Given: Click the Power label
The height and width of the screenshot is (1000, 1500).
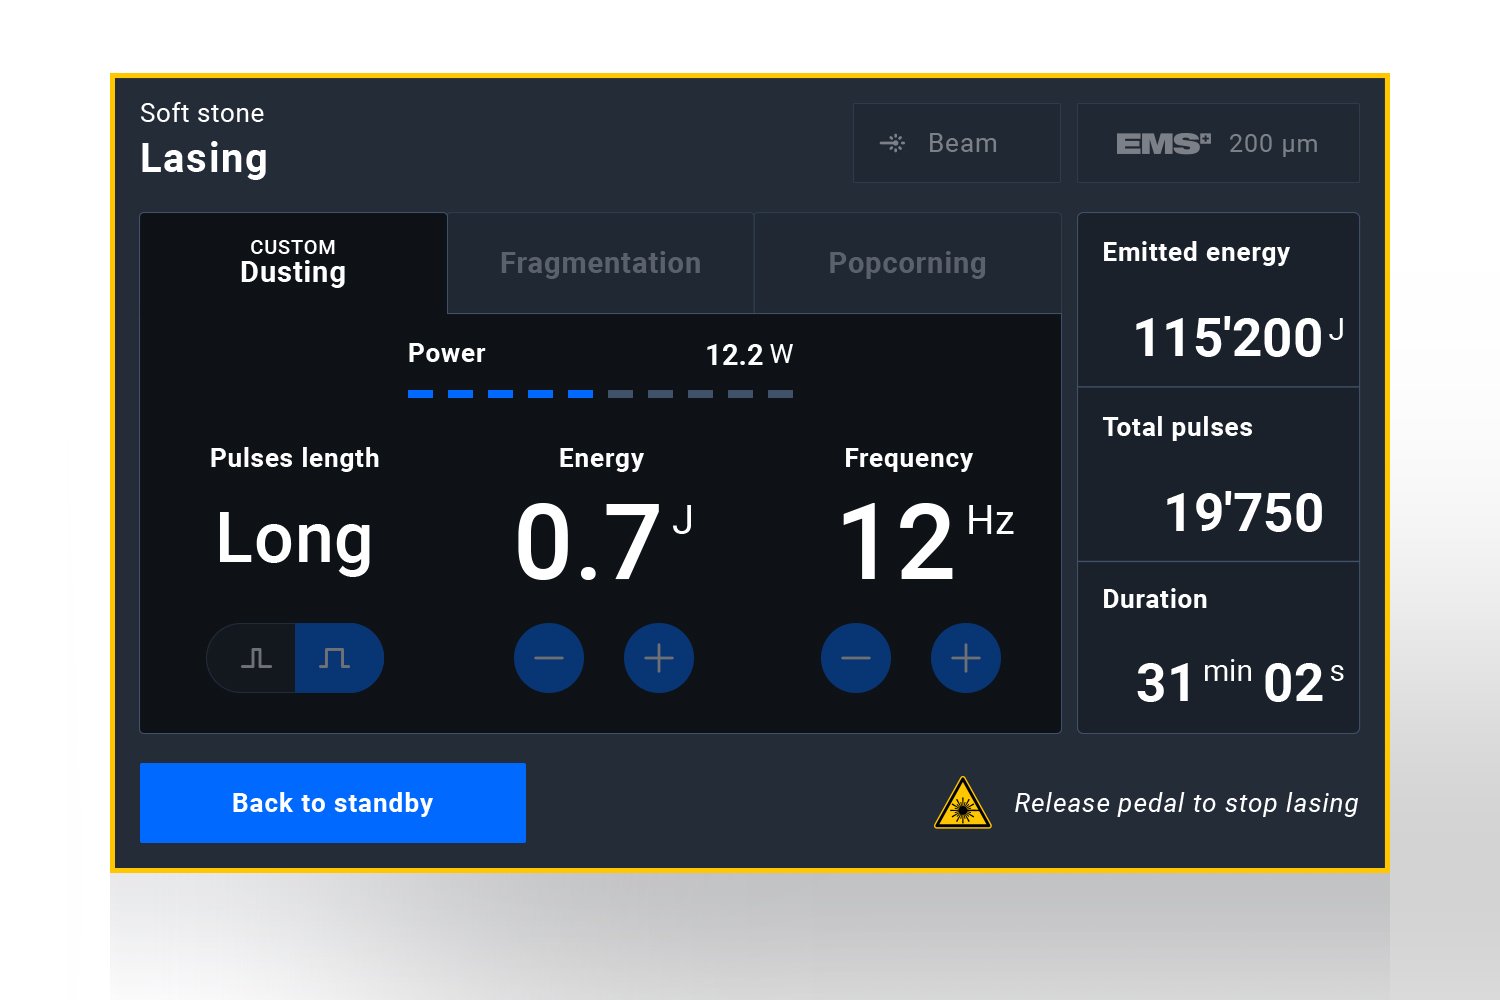Looking at the screenshot, I should [446, 353].
